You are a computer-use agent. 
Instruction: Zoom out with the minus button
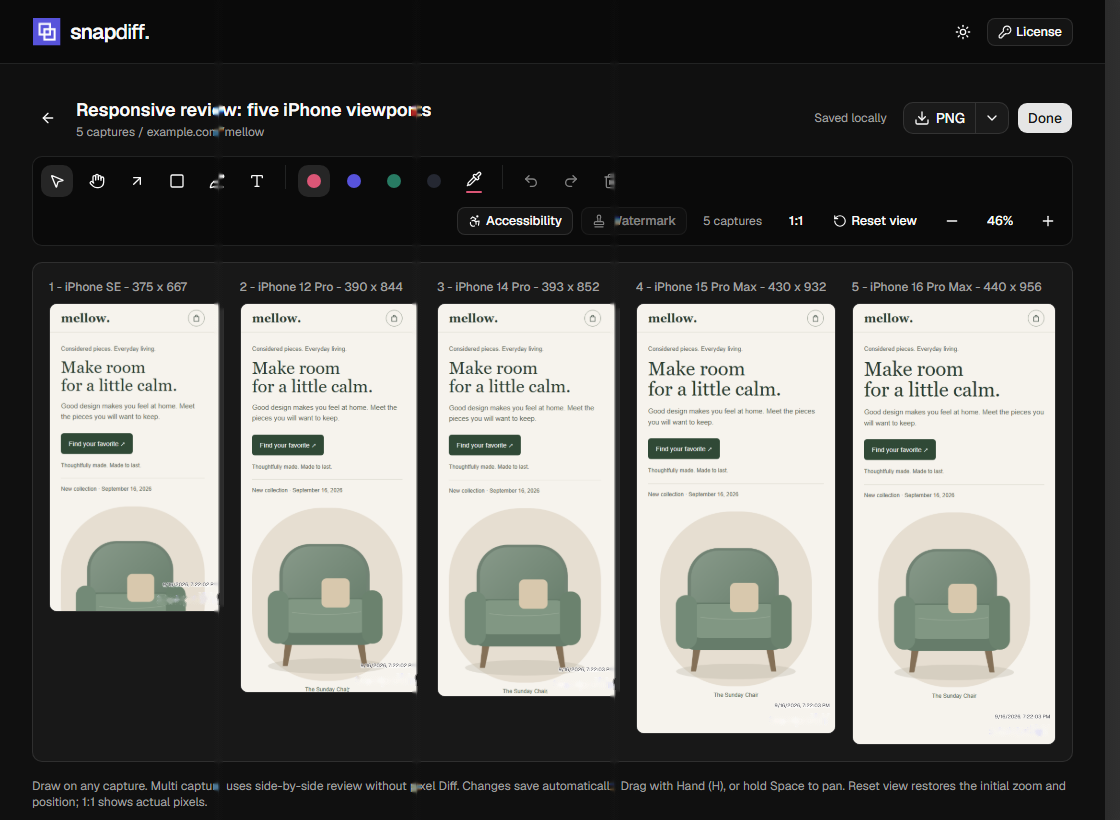pyautogui.click(x=951, y=221)
